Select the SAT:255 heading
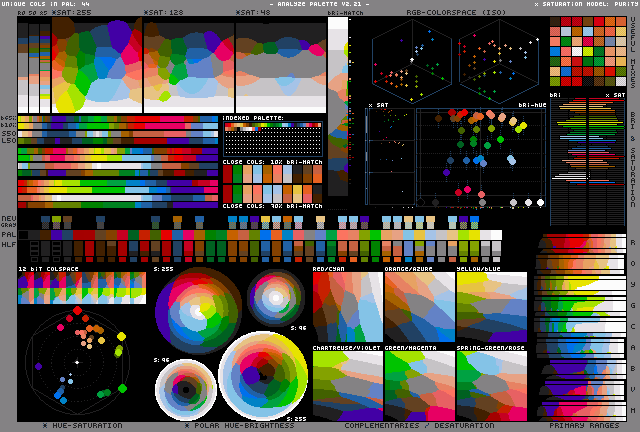Viewport: 640px width, 432px height. [72, 12]
